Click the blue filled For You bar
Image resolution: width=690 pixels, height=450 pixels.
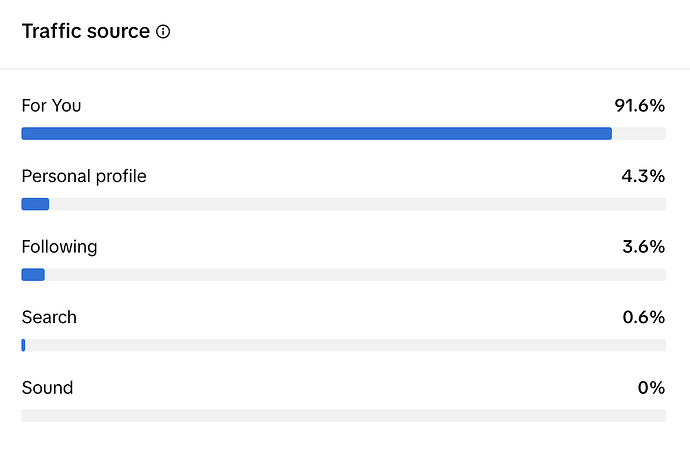(x=316, y=134)
